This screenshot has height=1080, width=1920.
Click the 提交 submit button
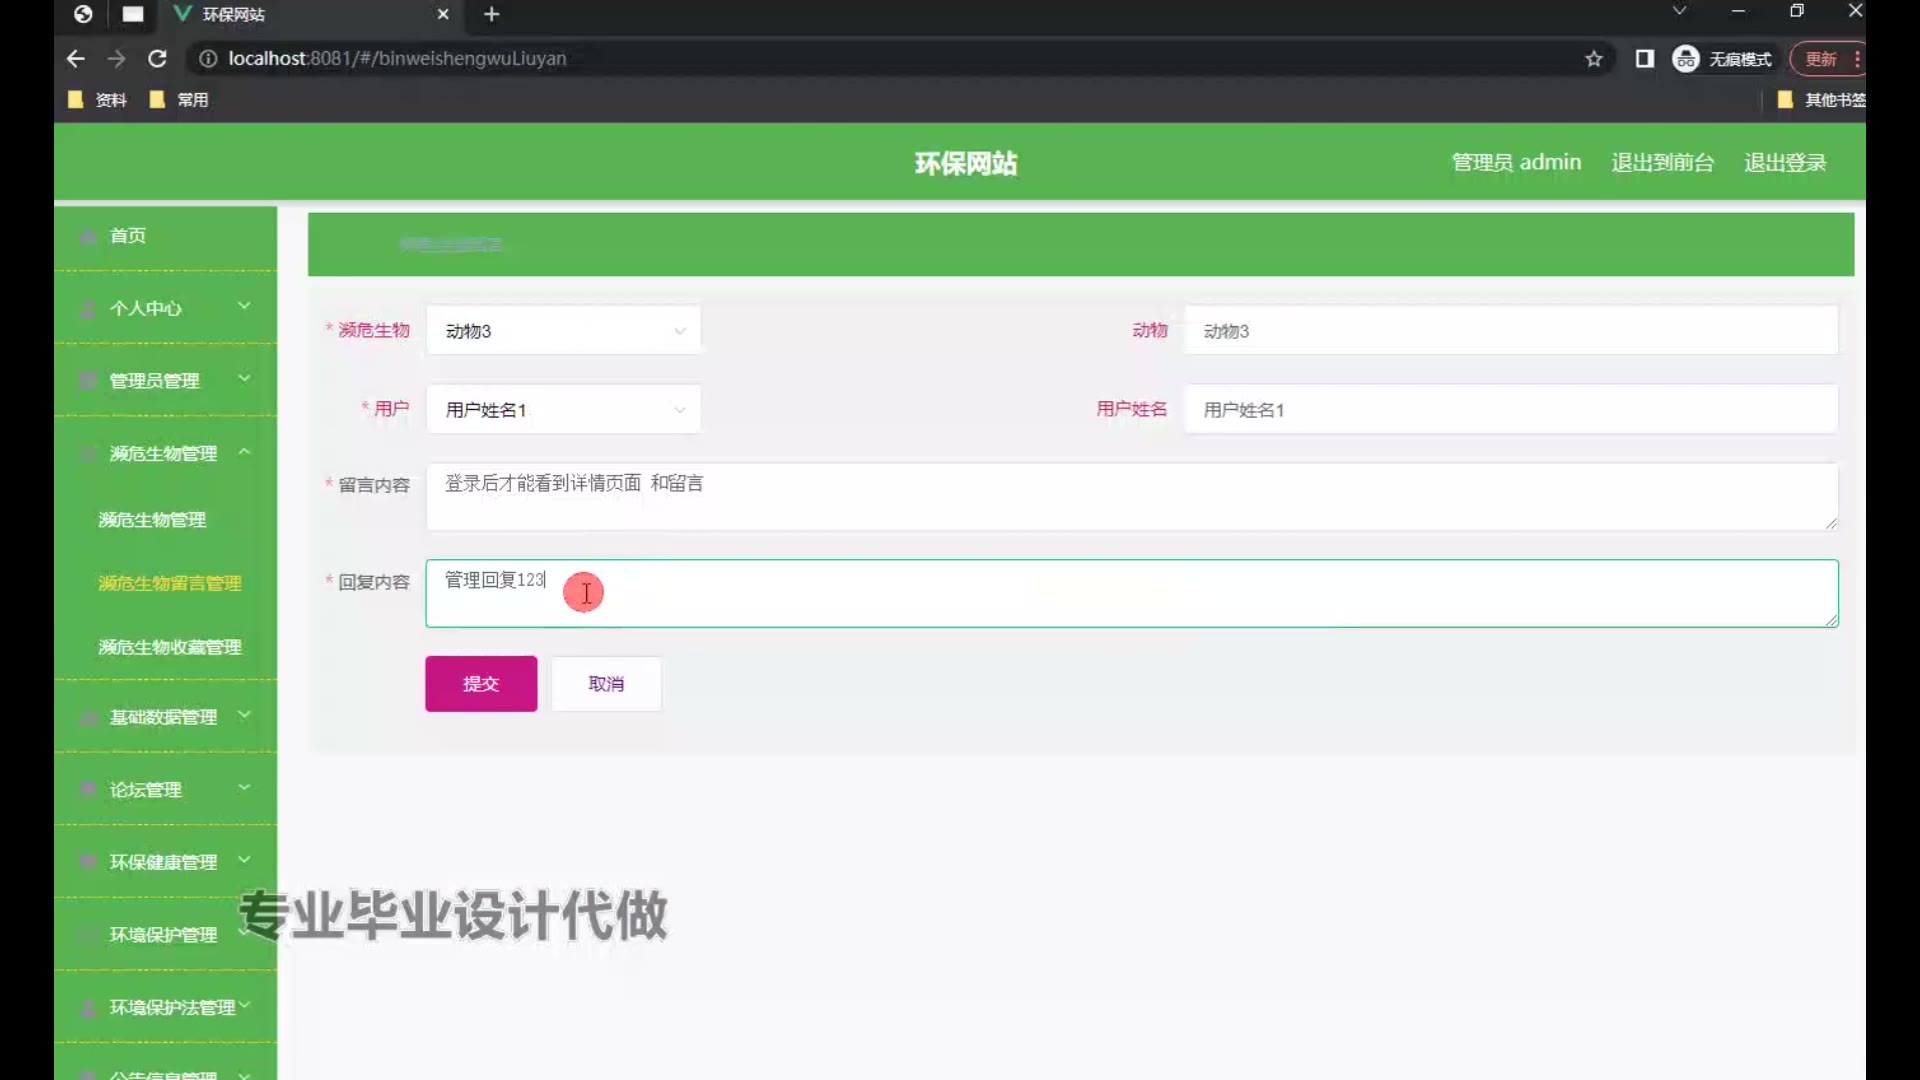(x=481, y=684)
